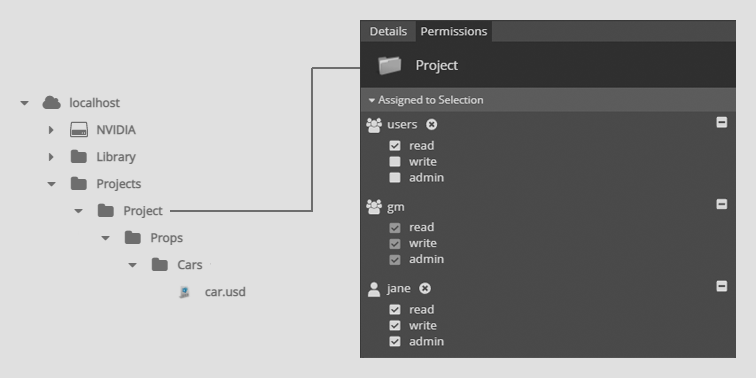Uncheck jane's admin permission
Screen dimensions: 756x378
pos(395,341)
